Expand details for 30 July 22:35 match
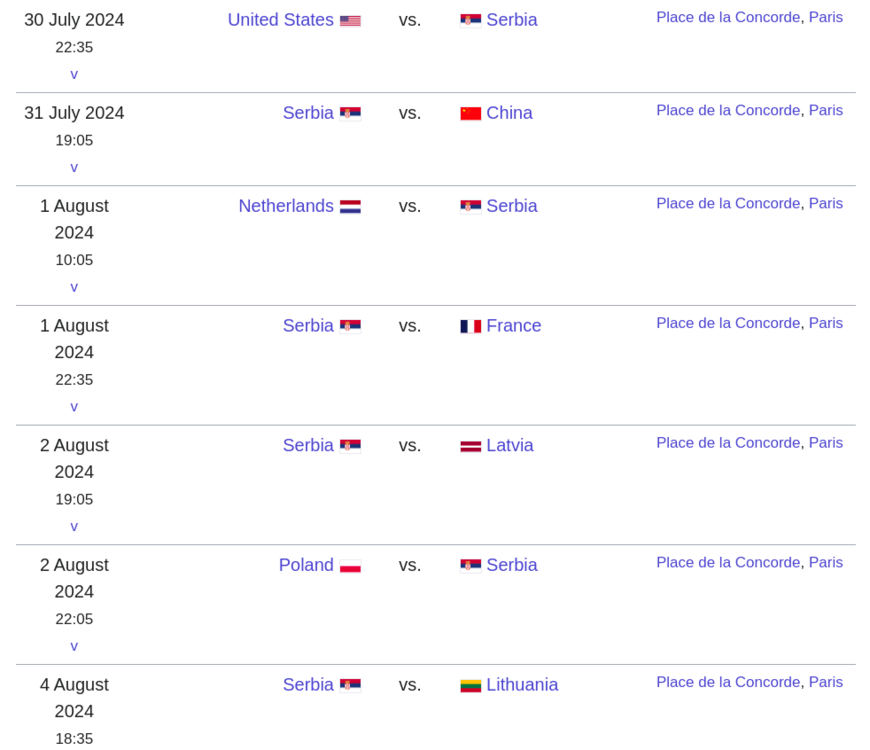 pos(74,74)
